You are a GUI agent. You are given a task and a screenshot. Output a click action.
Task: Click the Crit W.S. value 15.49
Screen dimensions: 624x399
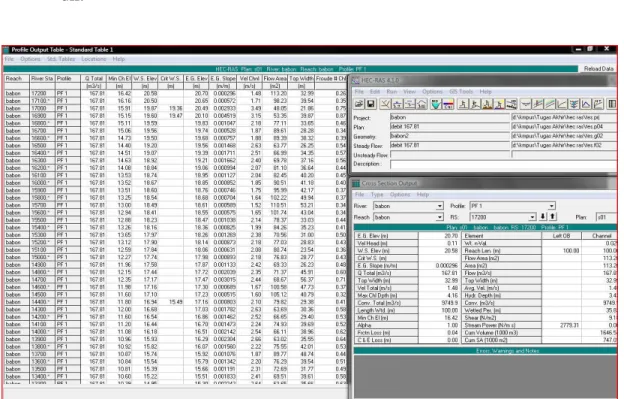pos(171,302)
